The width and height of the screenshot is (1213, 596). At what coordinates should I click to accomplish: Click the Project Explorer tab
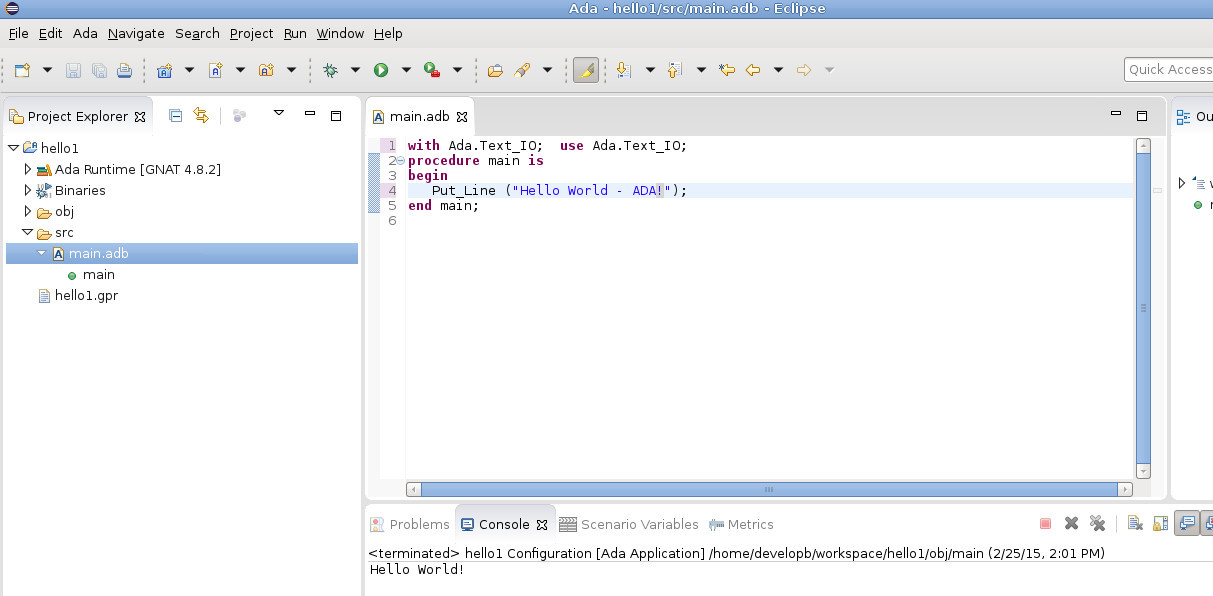pyautogui.click(x=77, y=116)
